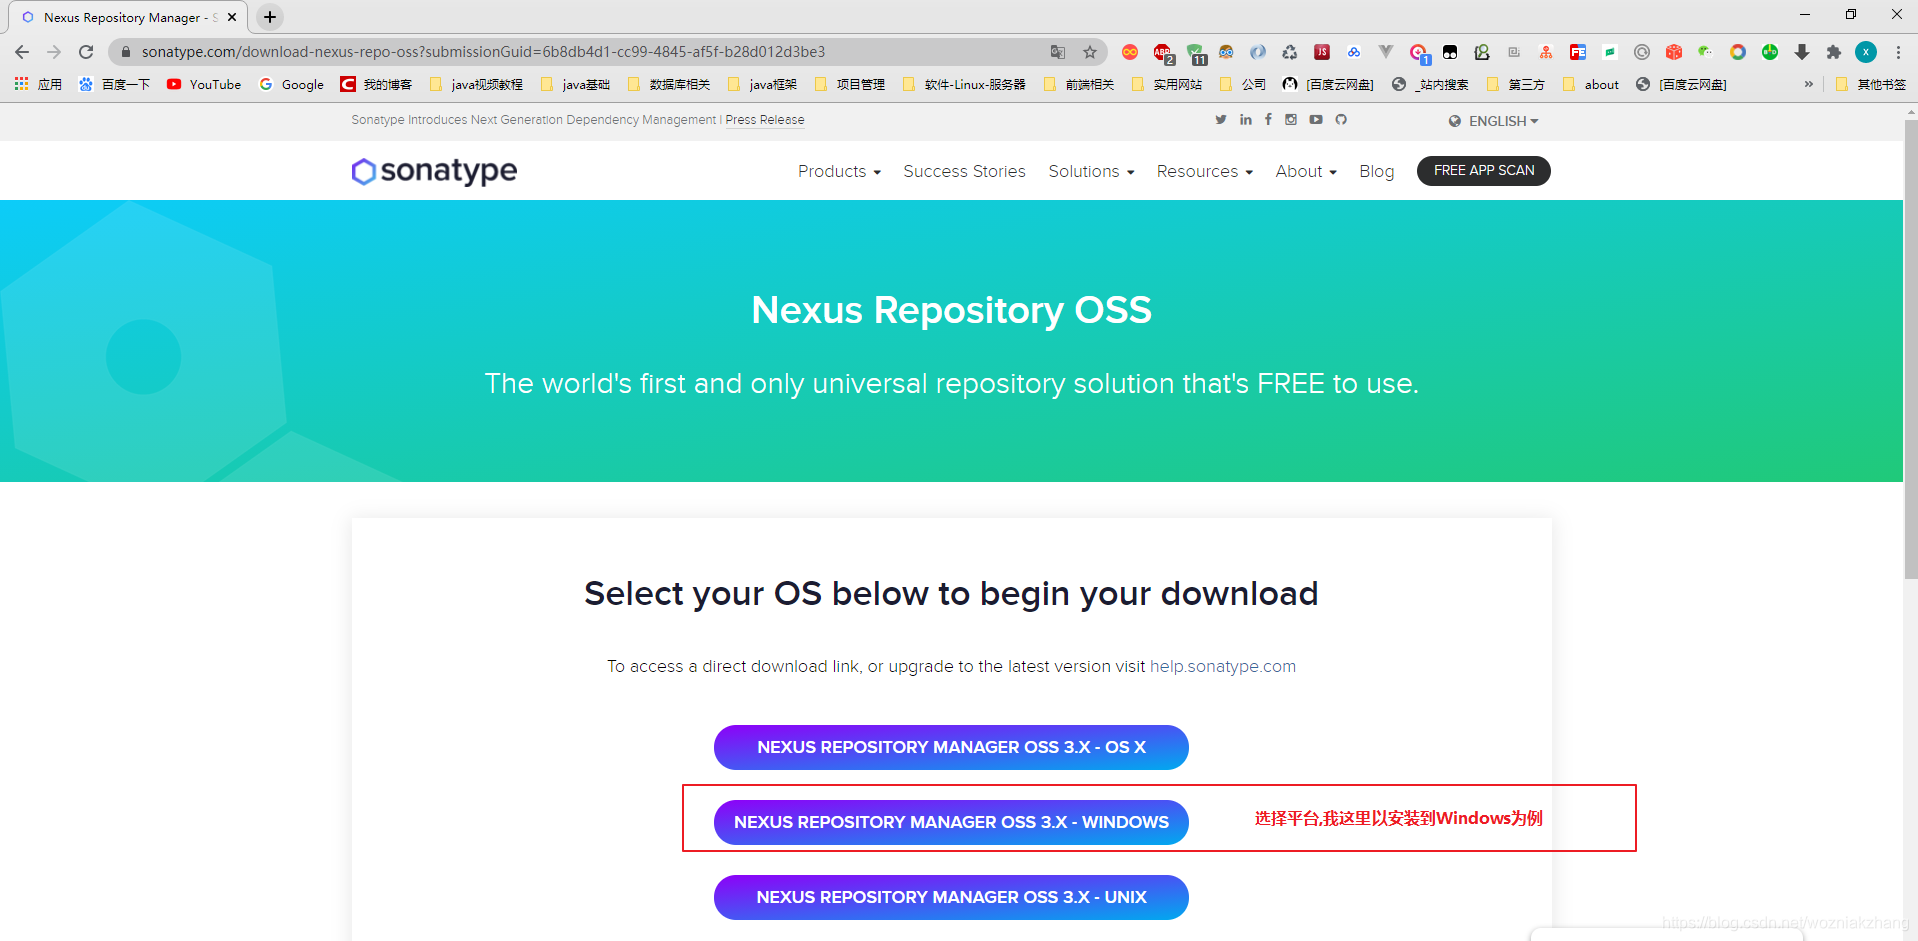Open the Extensions puzzle piece menu
1918x941 pixels.
(1834, 52)
